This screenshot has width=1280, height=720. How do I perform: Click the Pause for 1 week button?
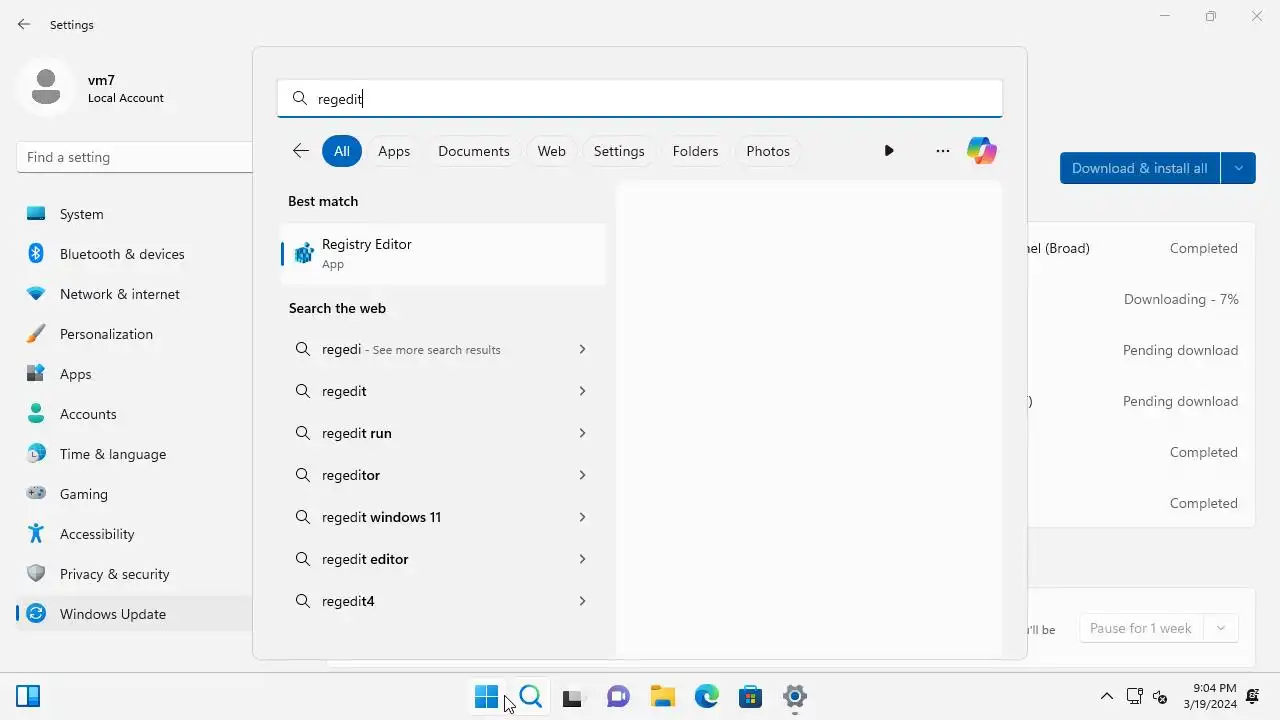point(1141,628)
